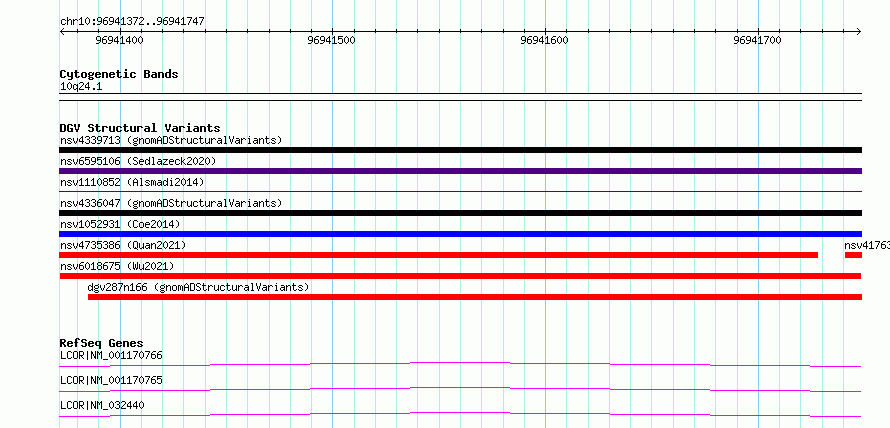Open the nsv4735386 (Quan2021) label

click(x=123, y=245)
